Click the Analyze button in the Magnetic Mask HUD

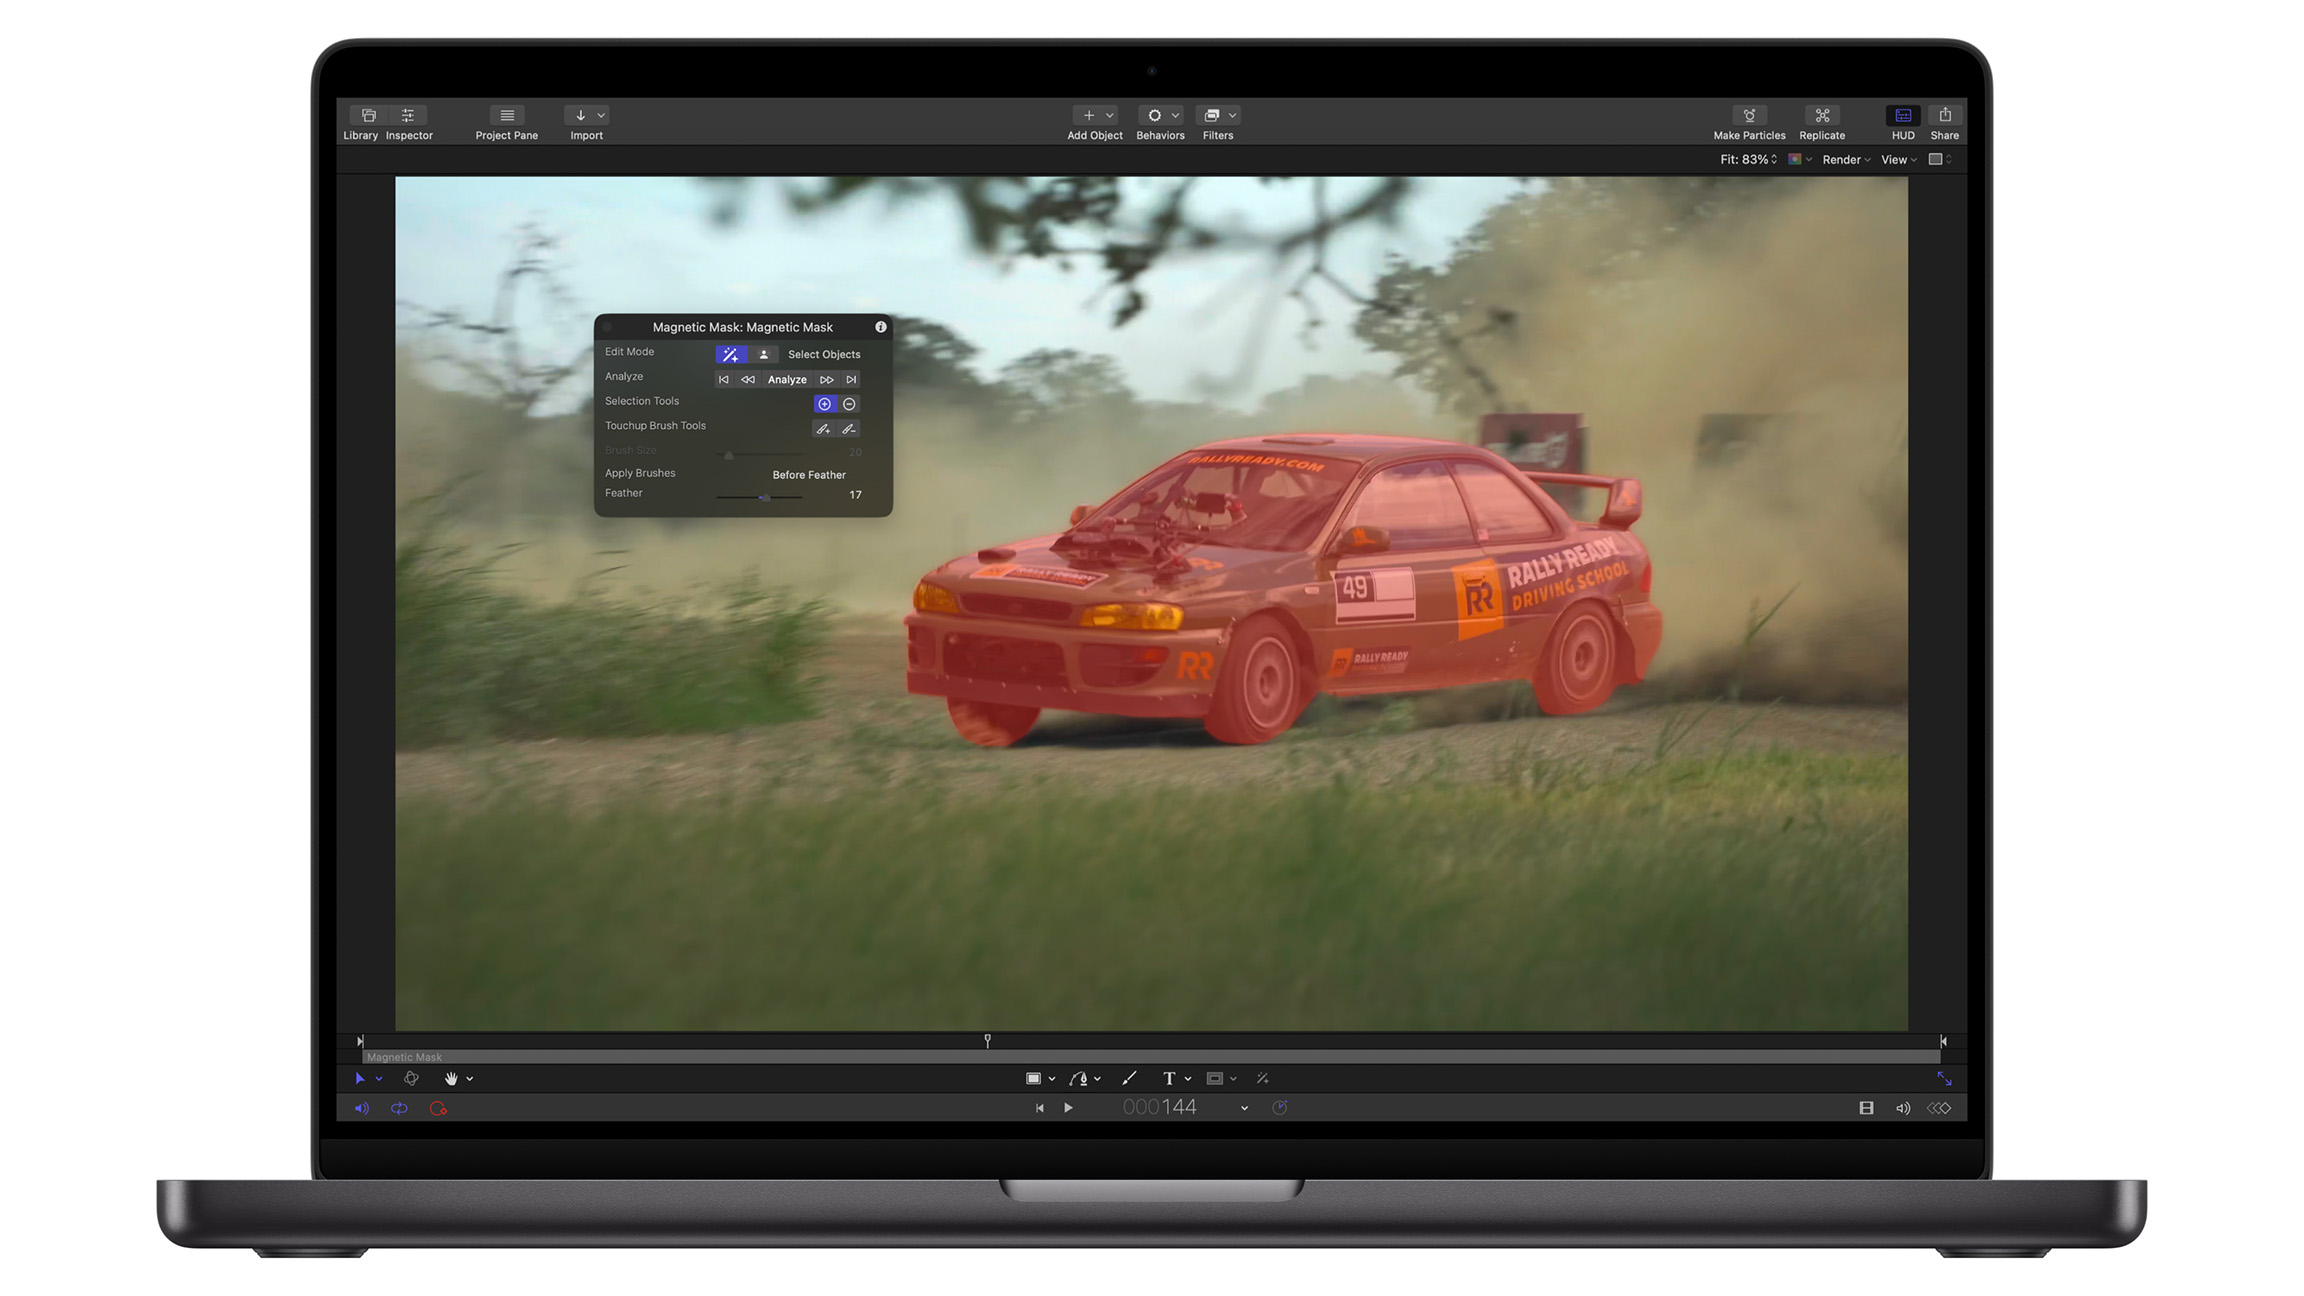coord(787,379)
